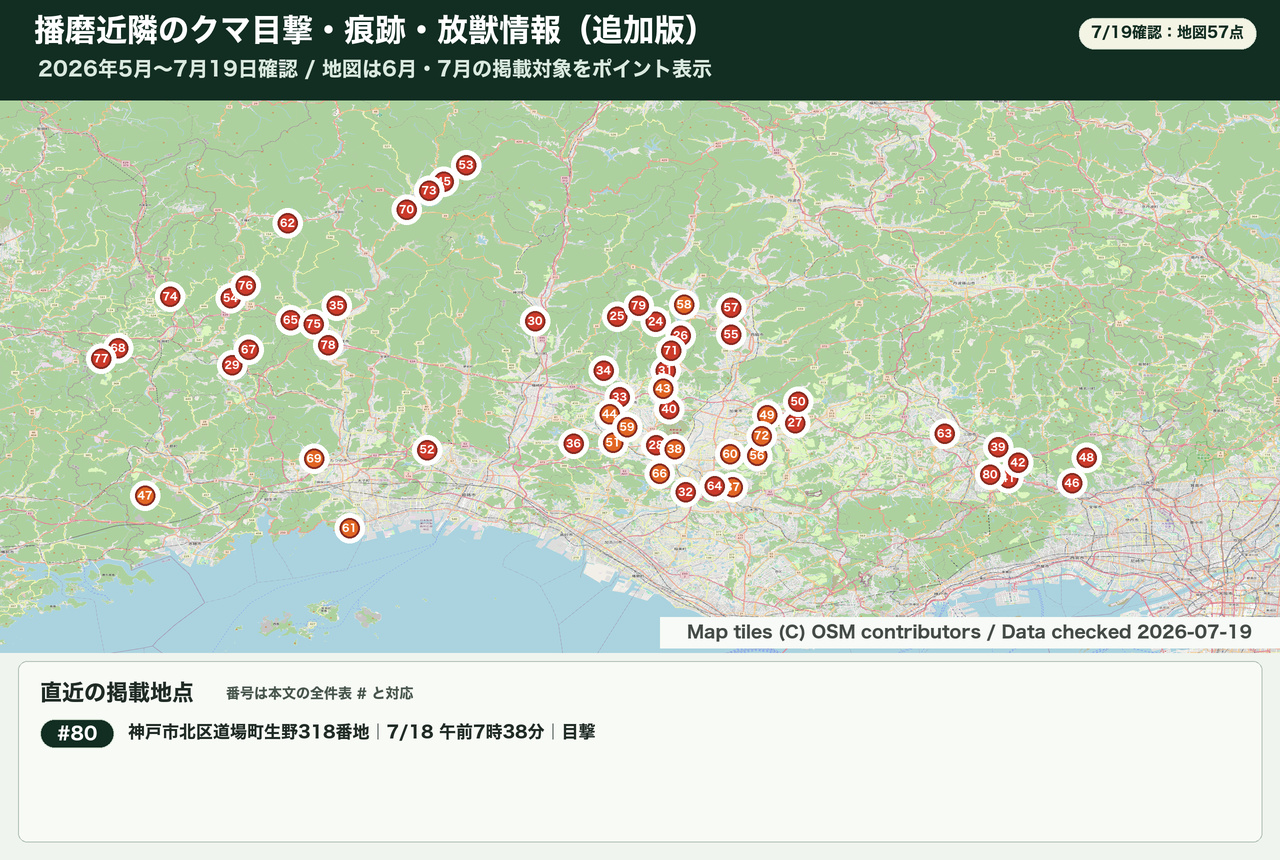
Task: Select map marker 79
Action: pos(638,306)
